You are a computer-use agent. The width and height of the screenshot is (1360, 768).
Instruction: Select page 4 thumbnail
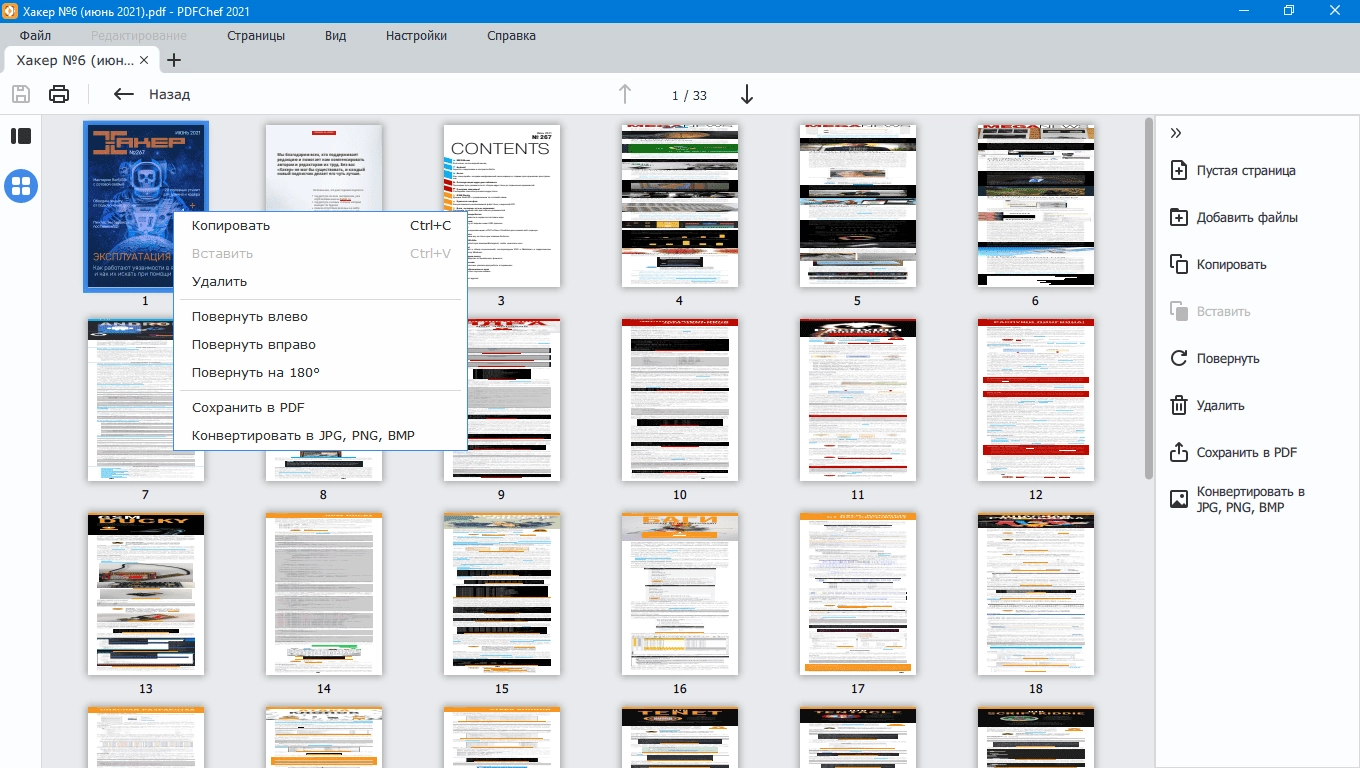point(679,205)
